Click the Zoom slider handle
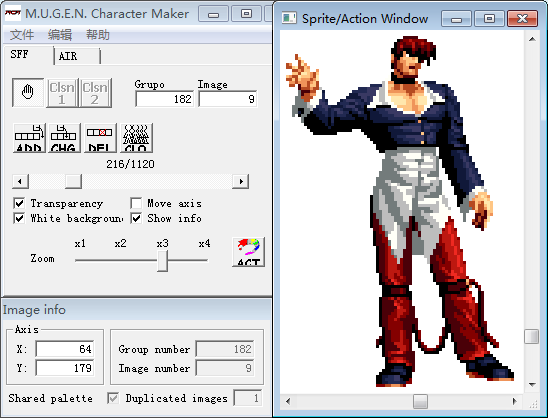 tap(163, 260)
